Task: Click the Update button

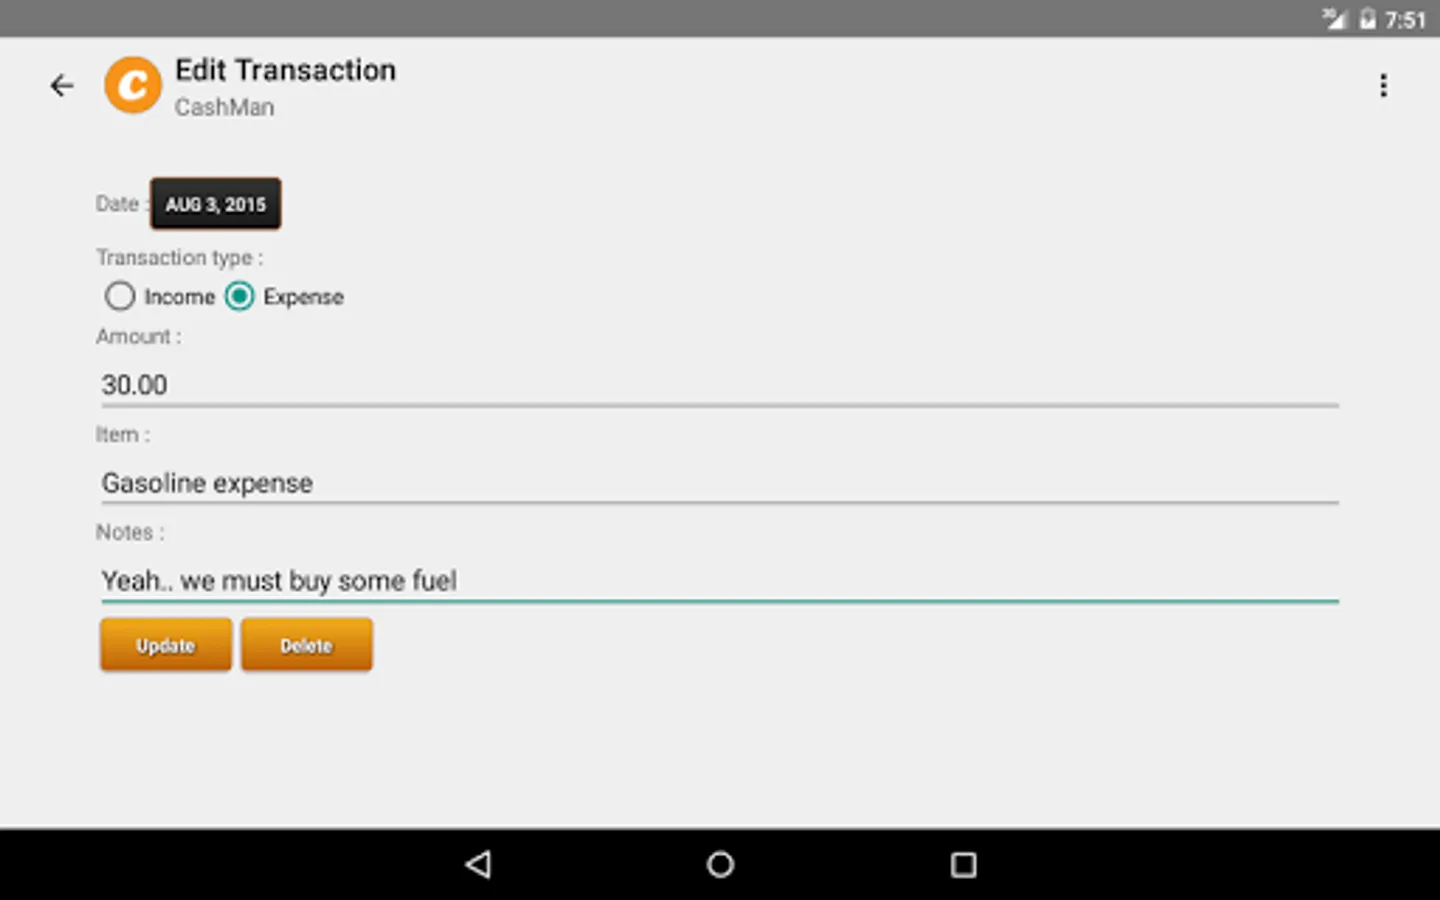Action: coord(166,645)
